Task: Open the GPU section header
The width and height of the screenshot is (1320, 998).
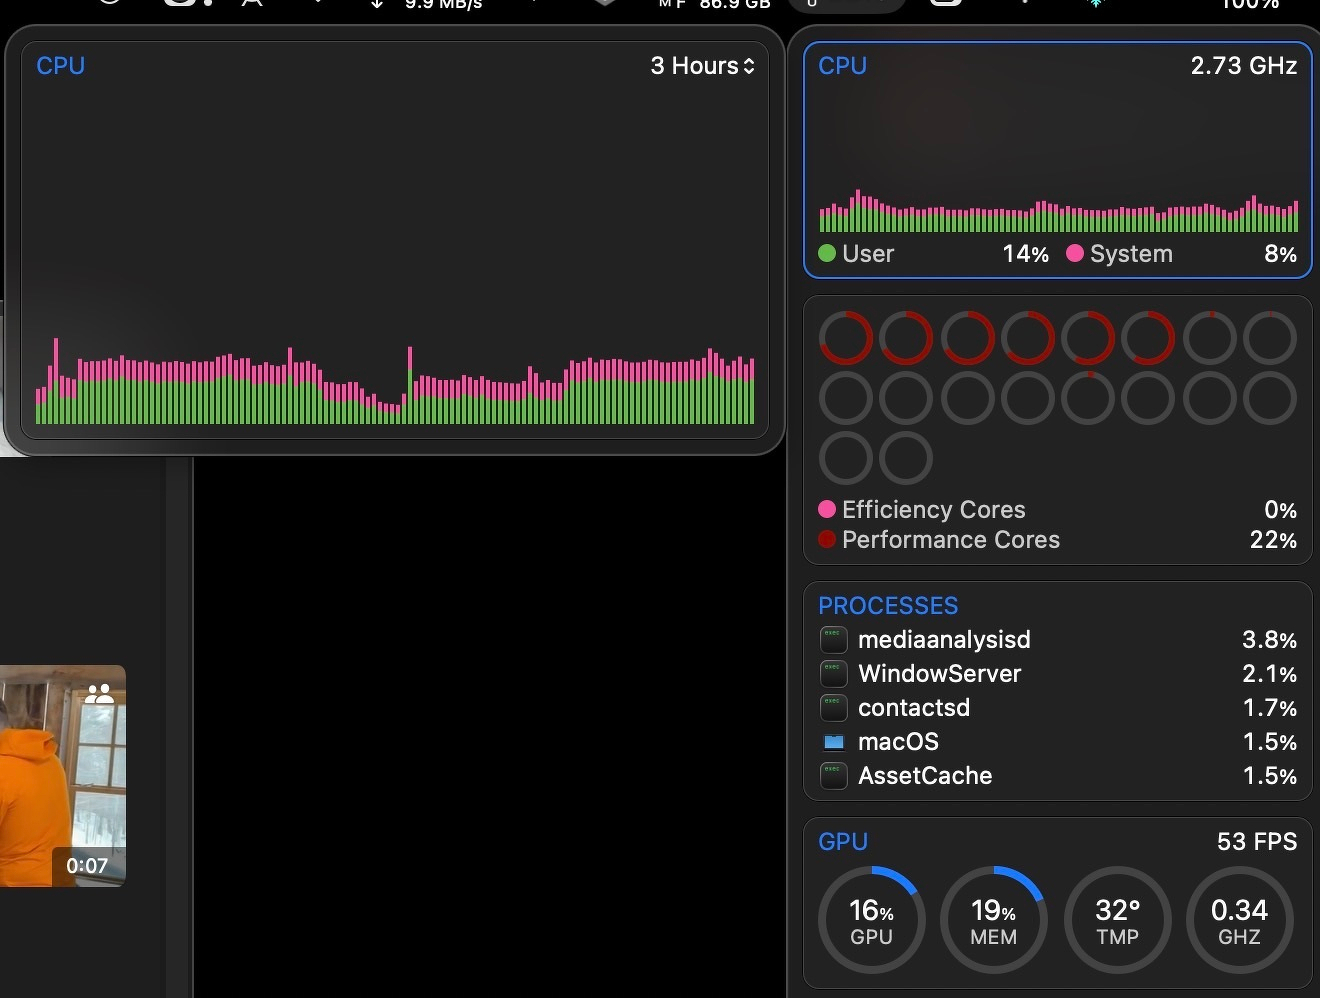Action: pos(843,842)
